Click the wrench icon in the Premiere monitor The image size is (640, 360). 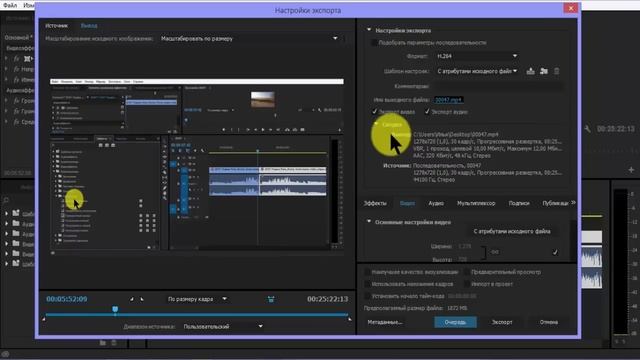coord(587,129)
